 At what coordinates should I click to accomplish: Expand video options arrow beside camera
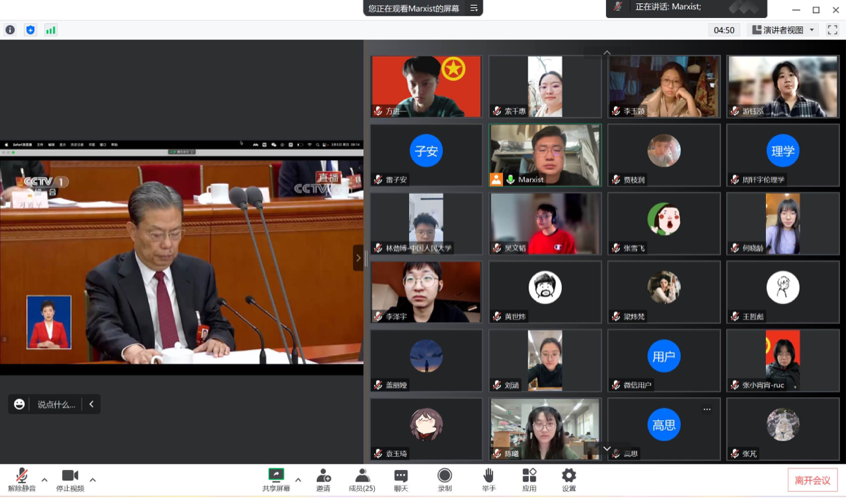tap(93, 480)
